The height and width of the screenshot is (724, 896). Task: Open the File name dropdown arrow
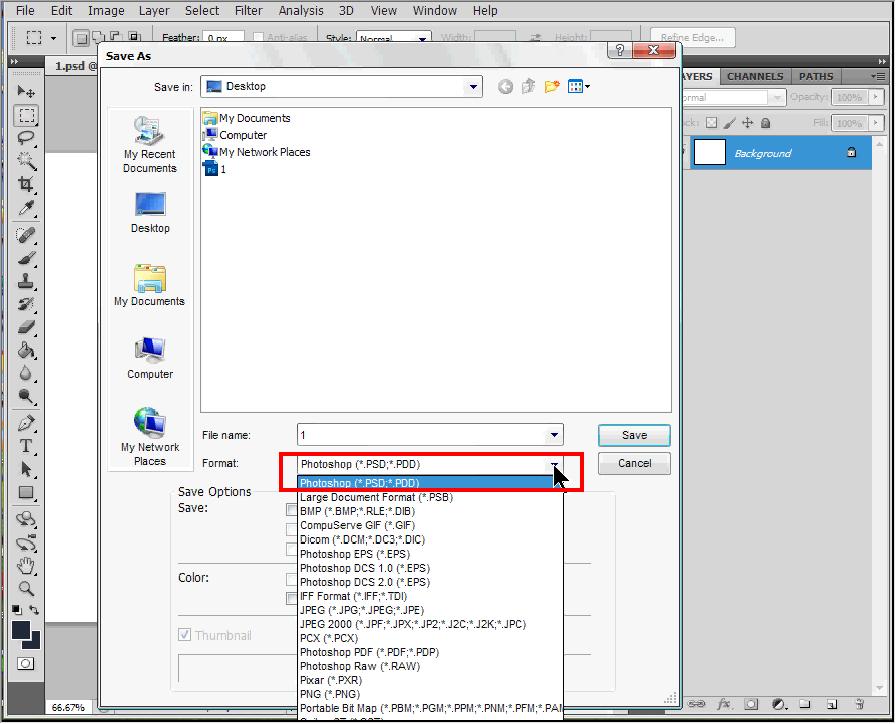tap(554, 435)
